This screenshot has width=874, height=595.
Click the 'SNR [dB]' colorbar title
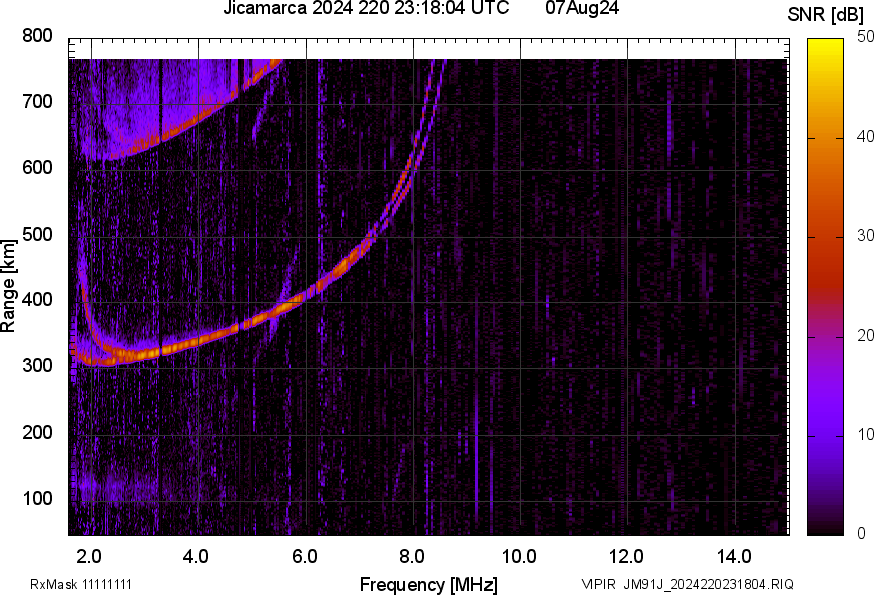click(825, 15)
